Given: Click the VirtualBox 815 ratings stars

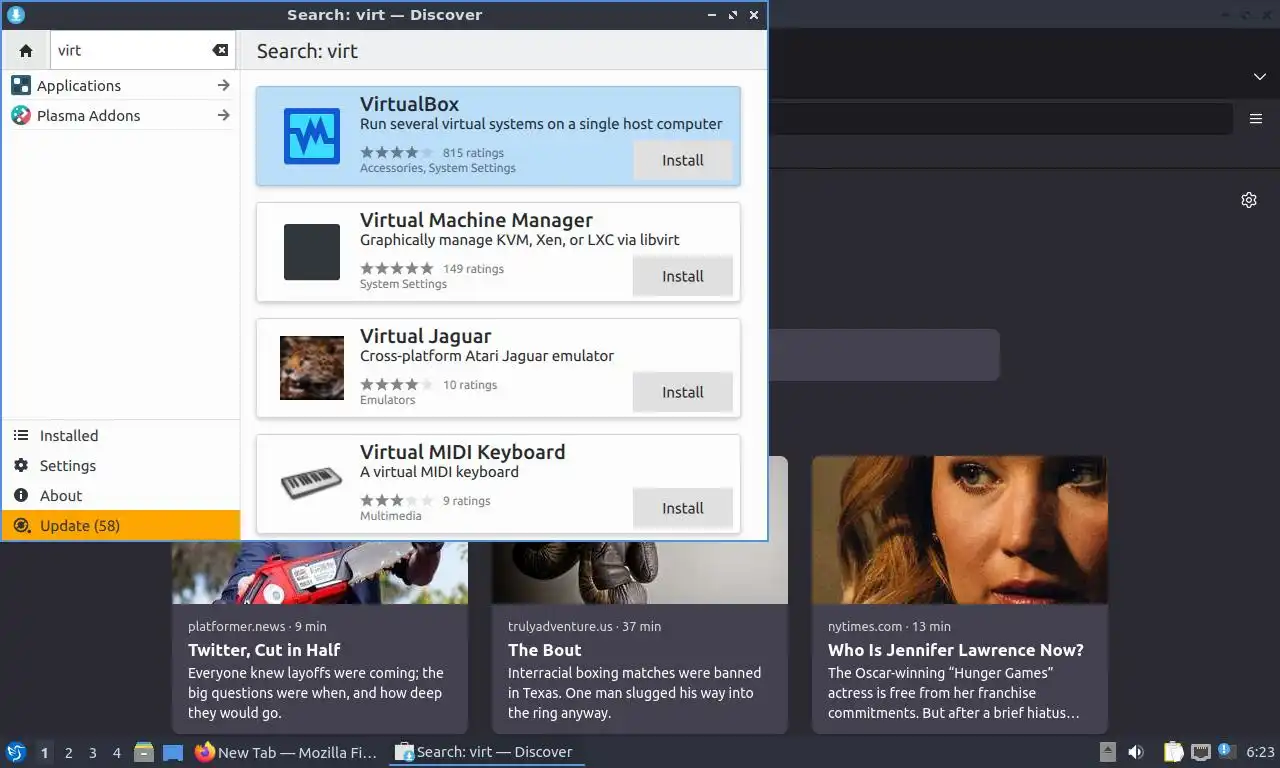Looking at the screenshot, I should 397,153.
